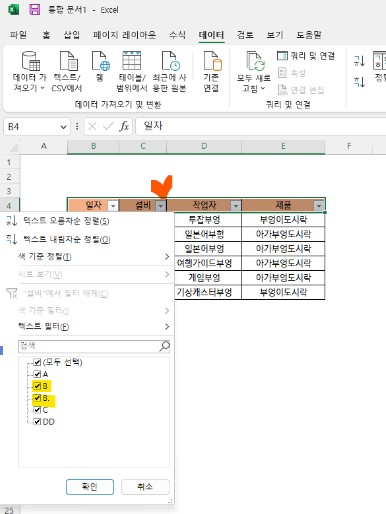The width and height of the screenshot is (386, 514).
Task: Click the ascending sort icon in ribbon
Action: coord(359,61)
